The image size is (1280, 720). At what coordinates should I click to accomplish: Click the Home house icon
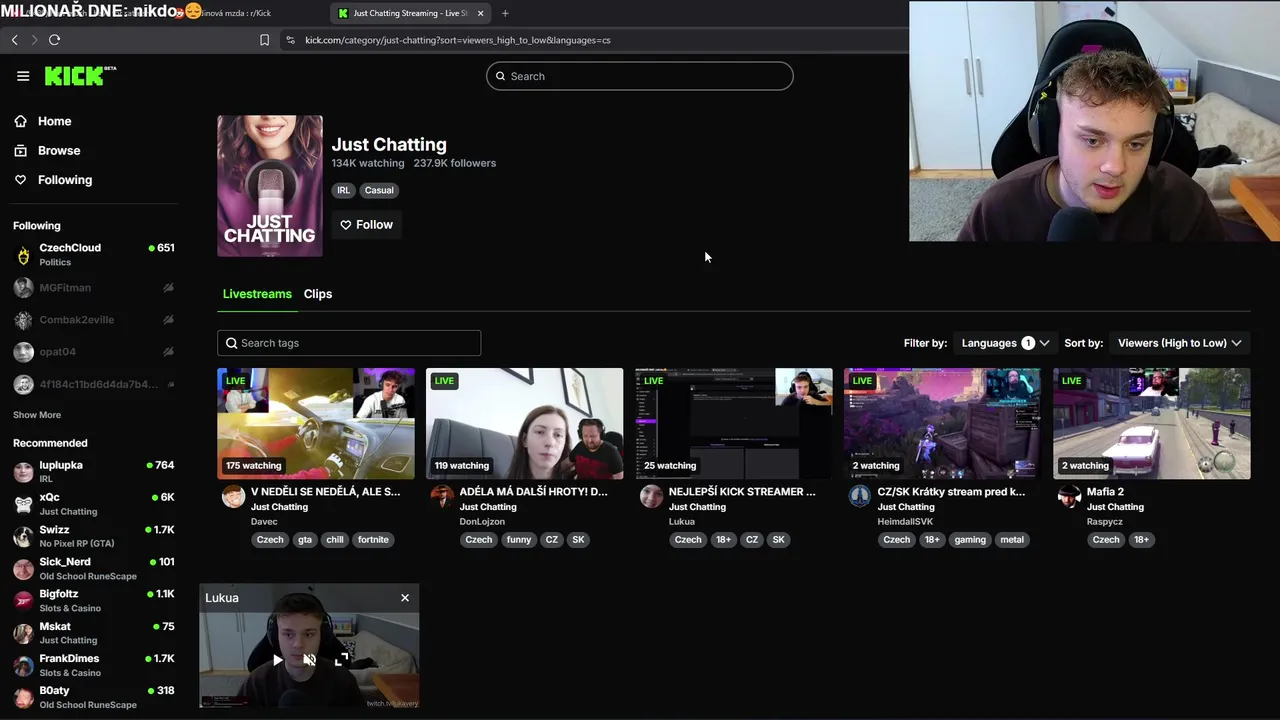(x=20, y=121)
